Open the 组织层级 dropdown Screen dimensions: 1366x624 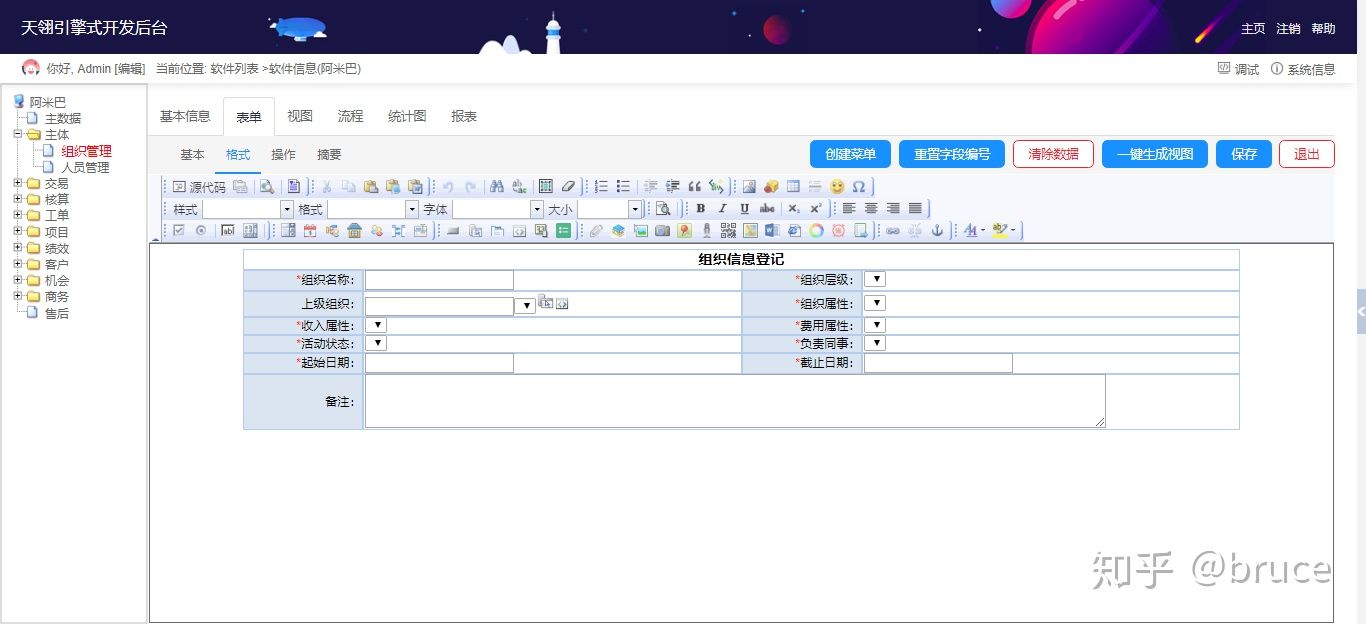874,279
